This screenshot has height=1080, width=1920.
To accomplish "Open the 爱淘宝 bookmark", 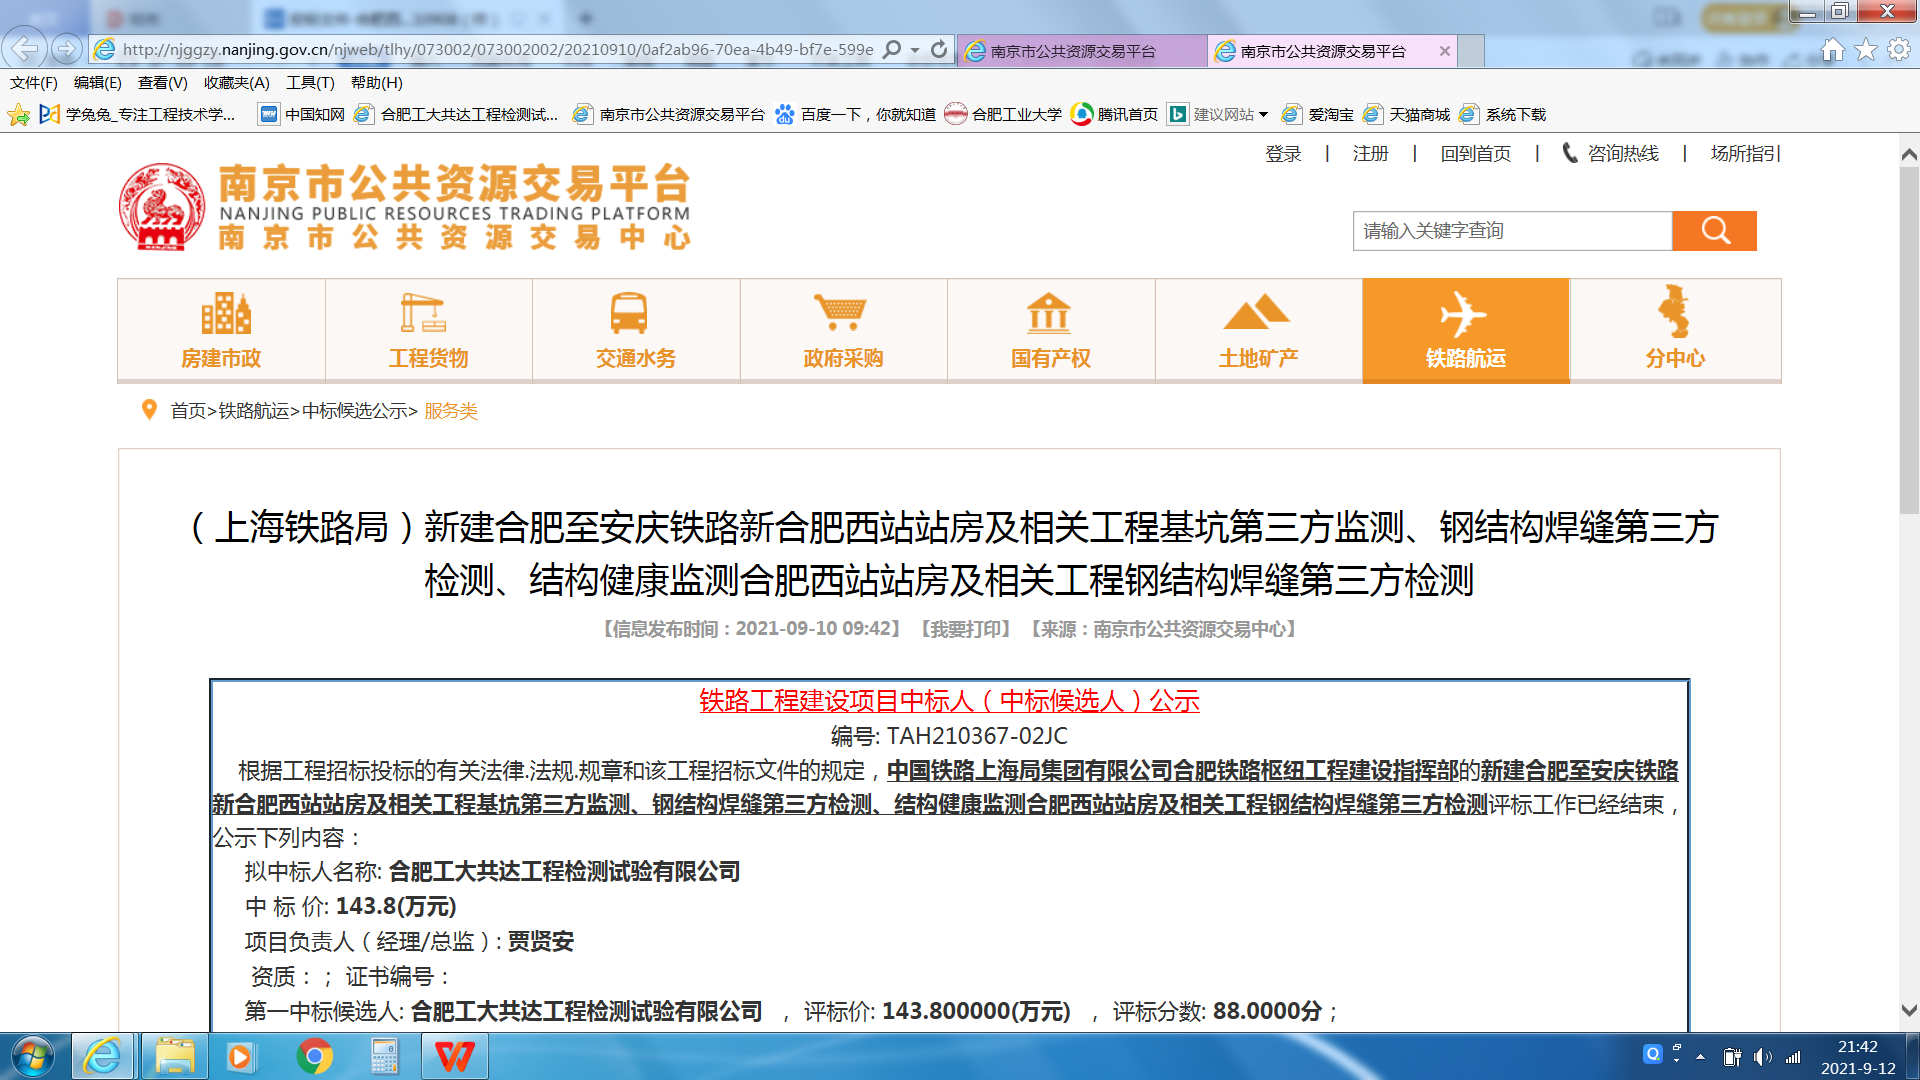I will tap(1318, 115).
